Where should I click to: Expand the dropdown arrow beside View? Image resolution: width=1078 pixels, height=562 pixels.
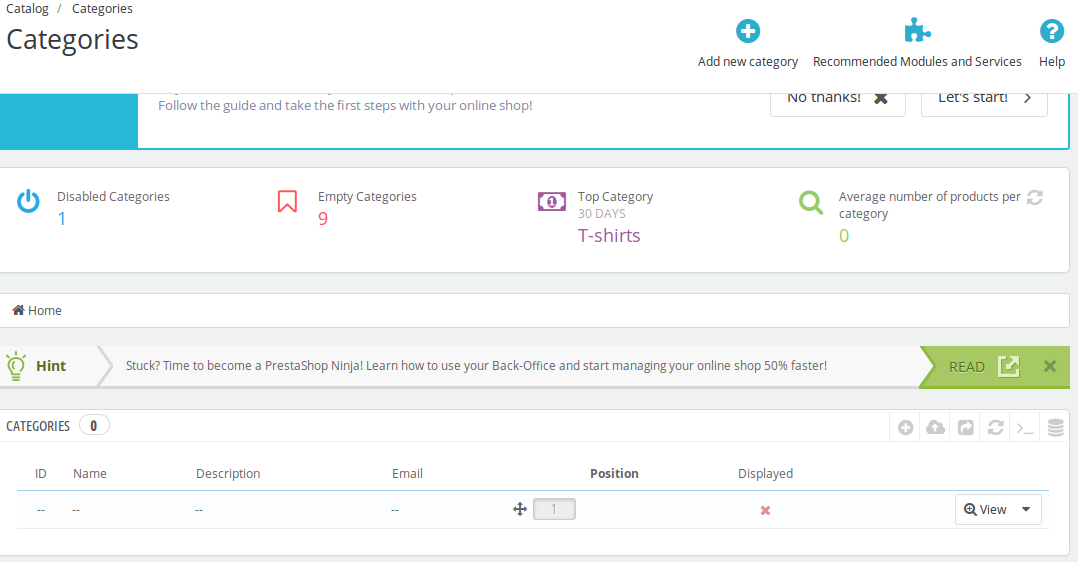[1026, 510]
